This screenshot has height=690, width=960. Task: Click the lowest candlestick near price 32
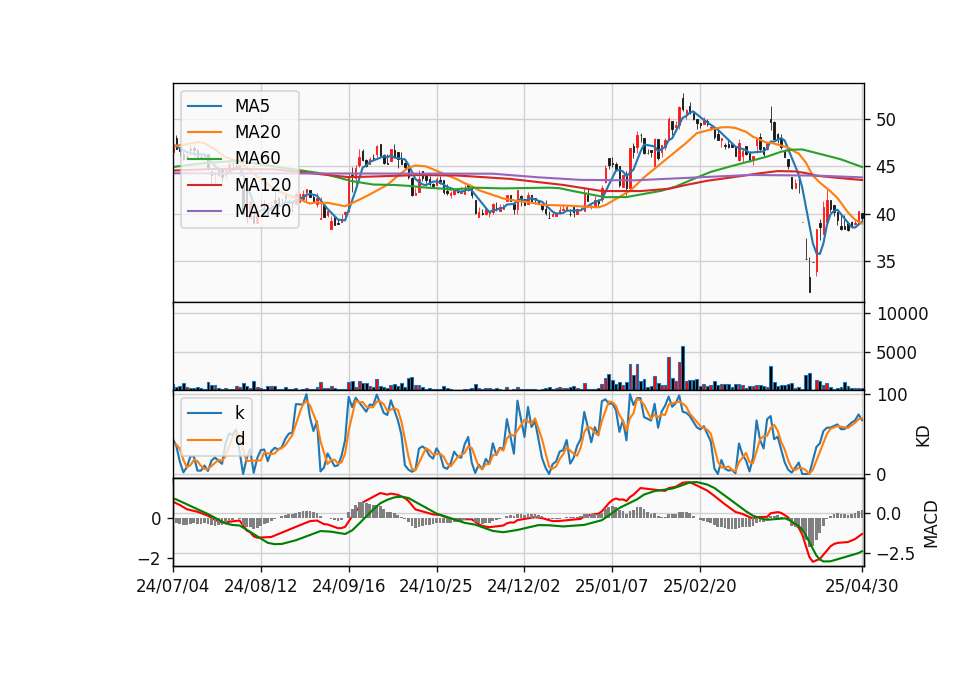[x=810, y=276]
